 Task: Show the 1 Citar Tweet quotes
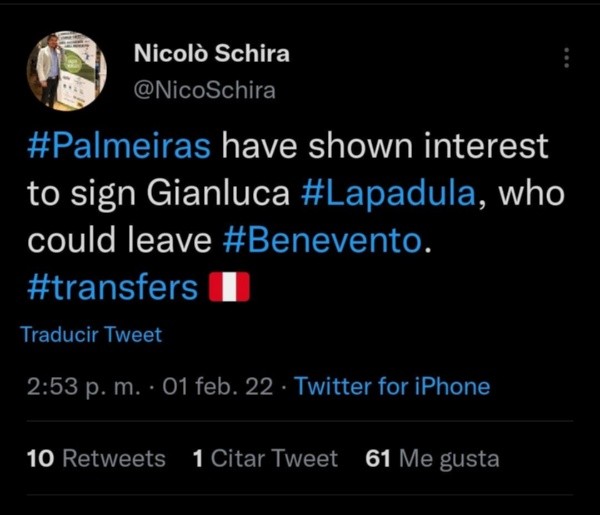[x=265, y=458]
